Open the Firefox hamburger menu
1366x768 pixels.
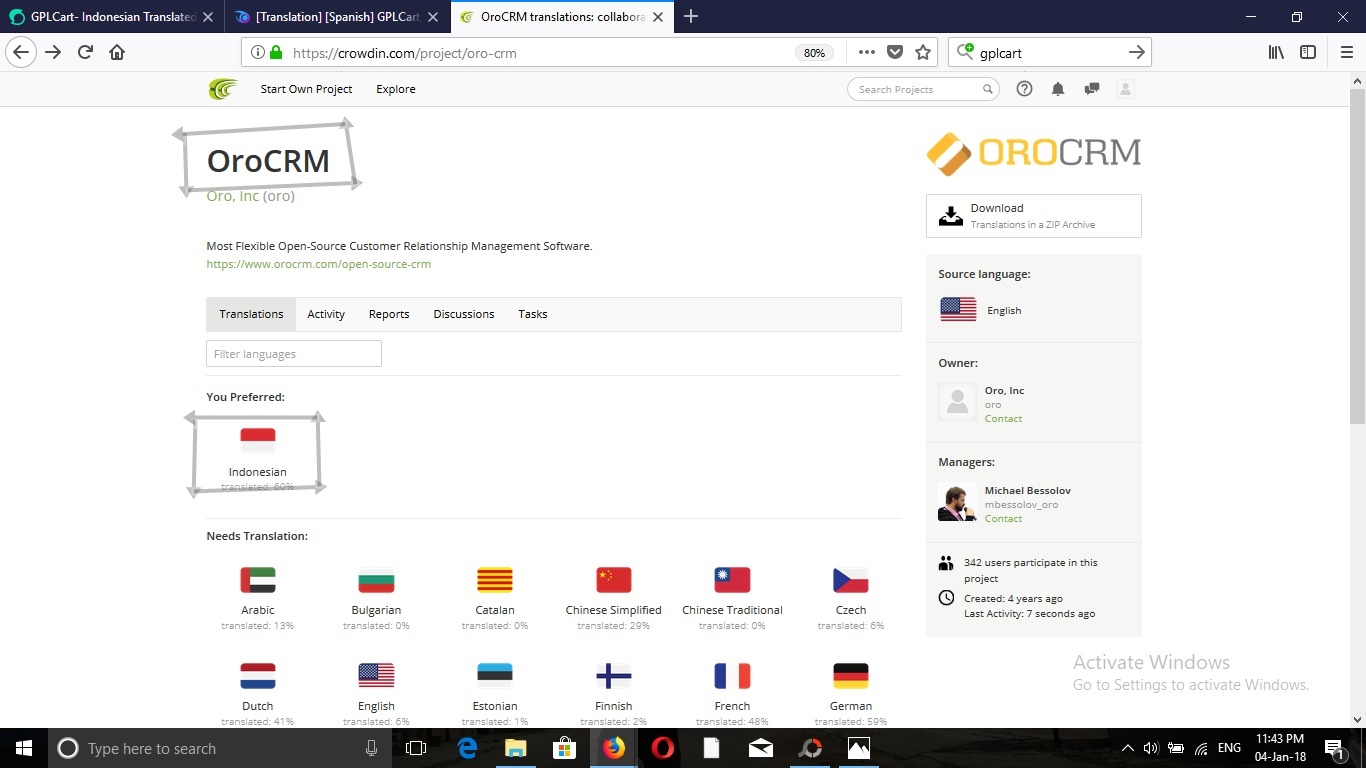pos(1346,52)
